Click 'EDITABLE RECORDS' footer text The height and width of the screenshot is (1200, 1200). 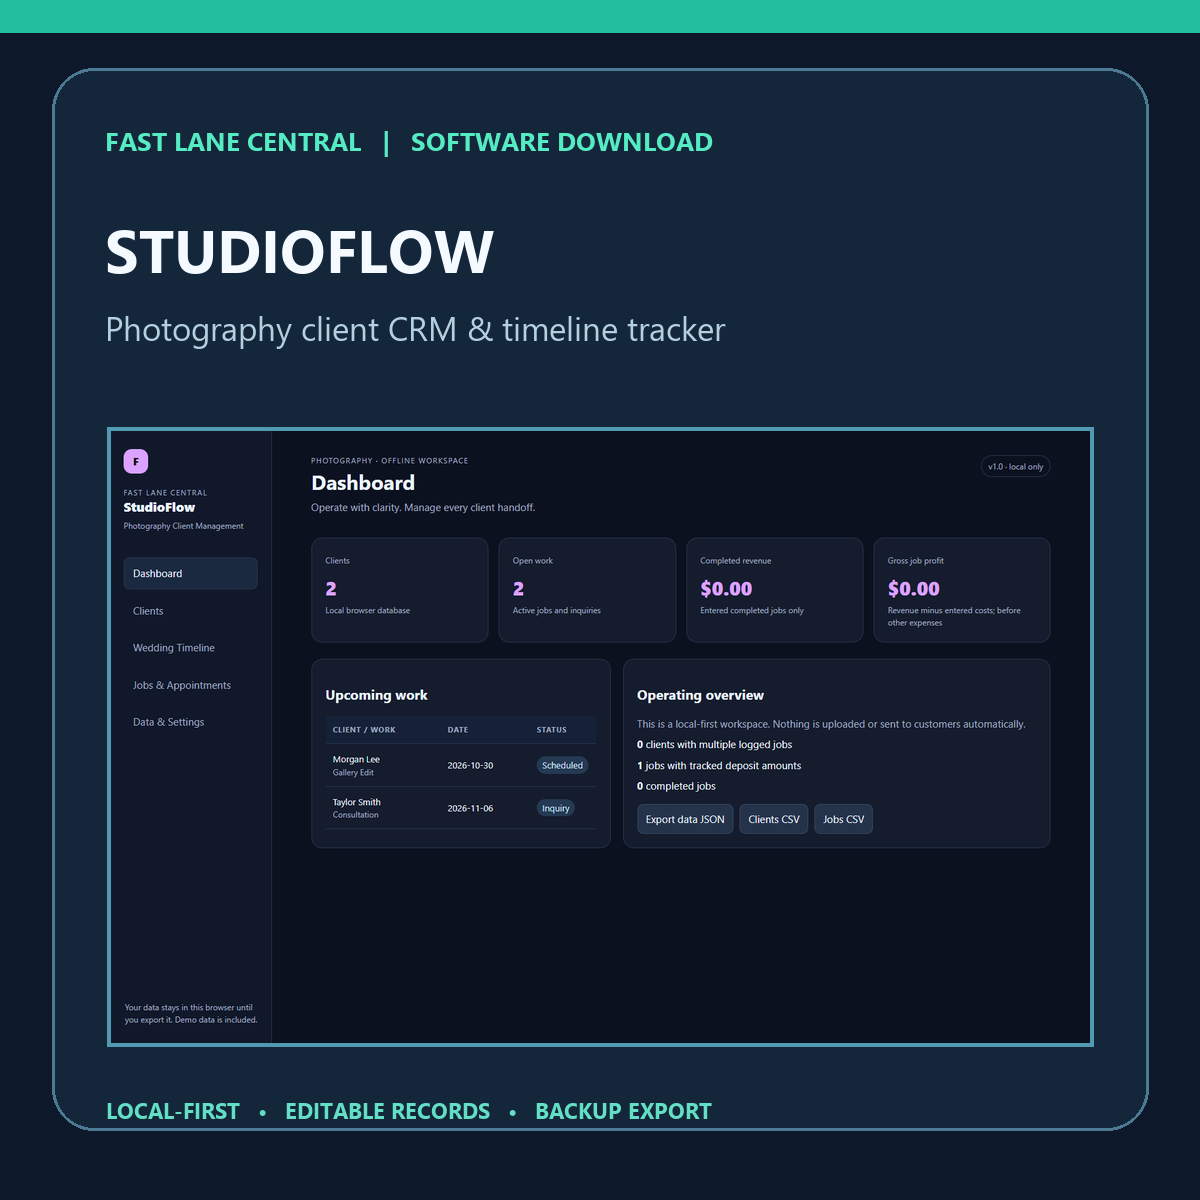coord(388,1112)
